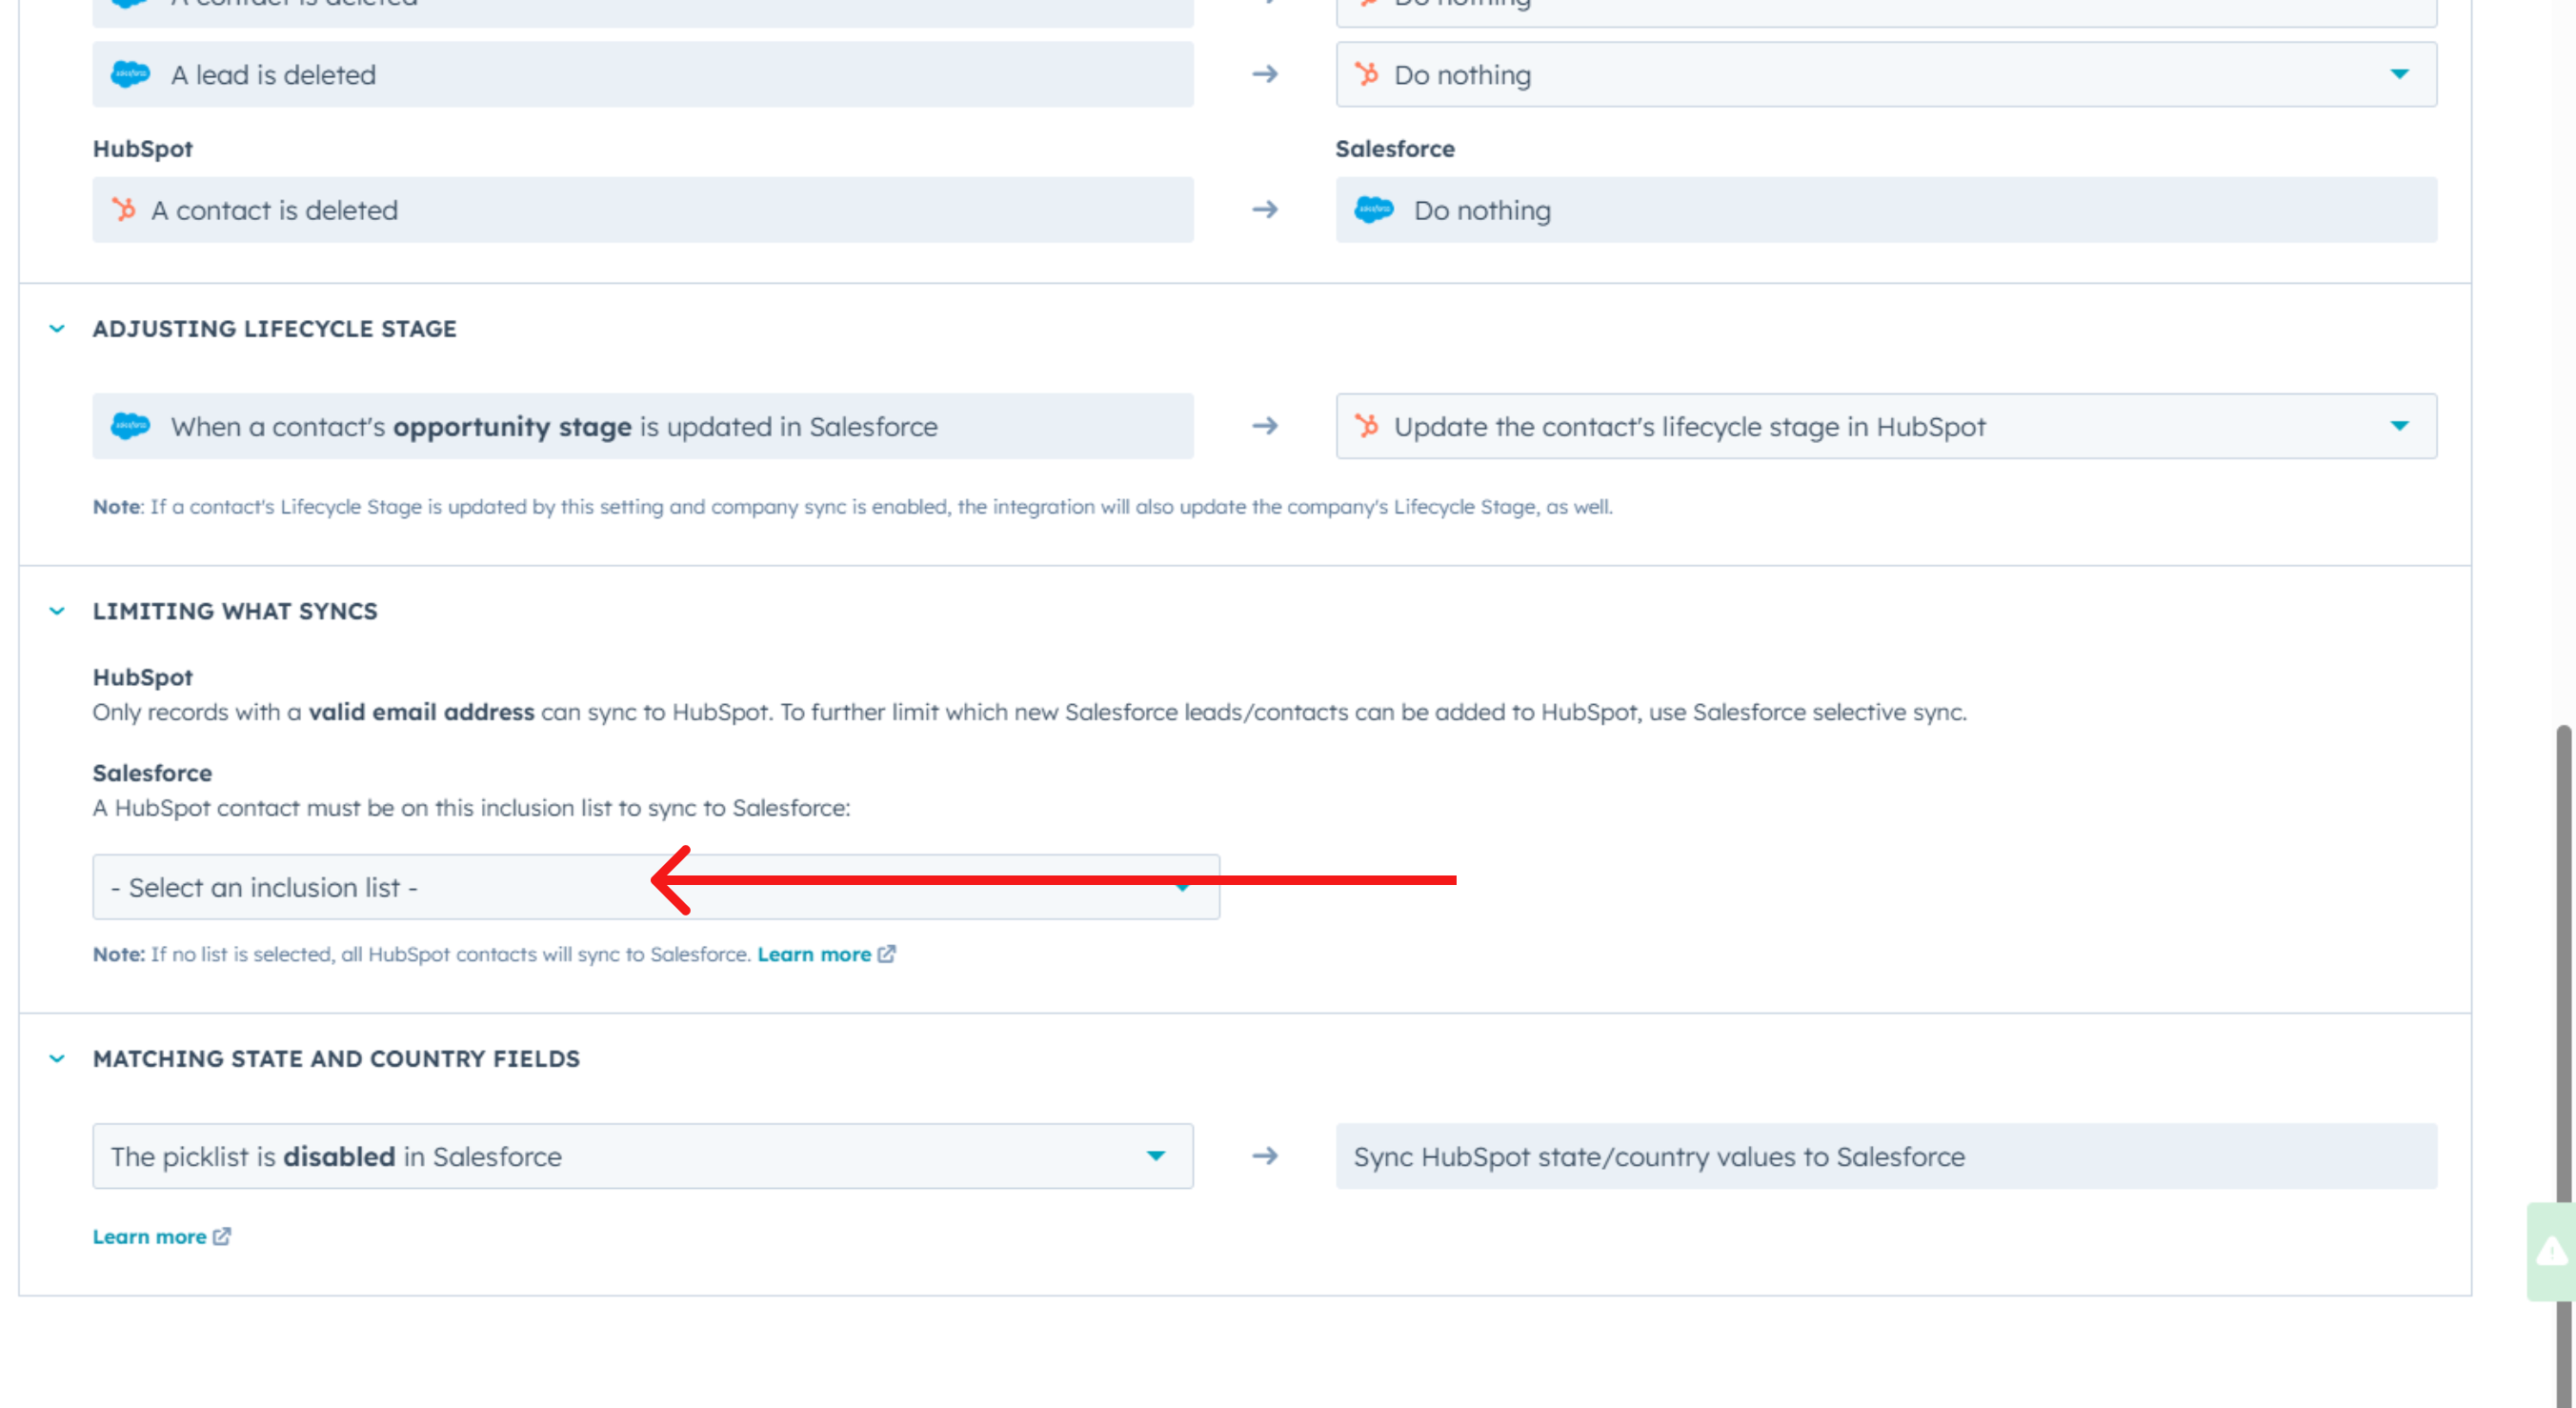Open the 'Do nothing' action dropdown for deleted leads
The image size is (2576, 1408).
click(x=2401, y=74)
